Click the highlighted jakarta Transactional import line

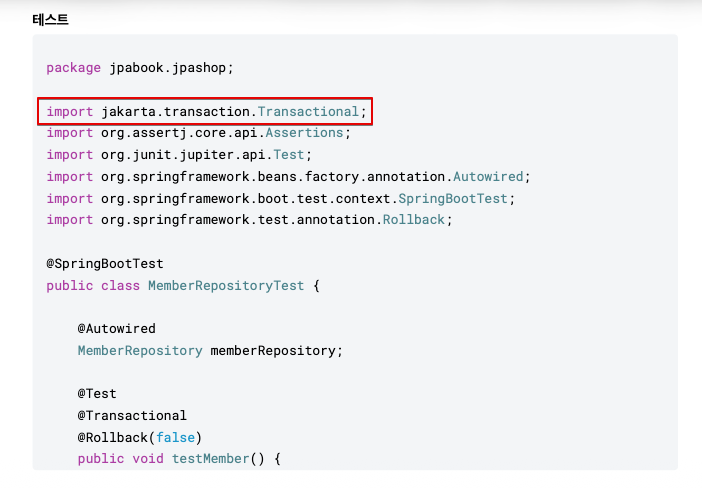tap(205, 112)
